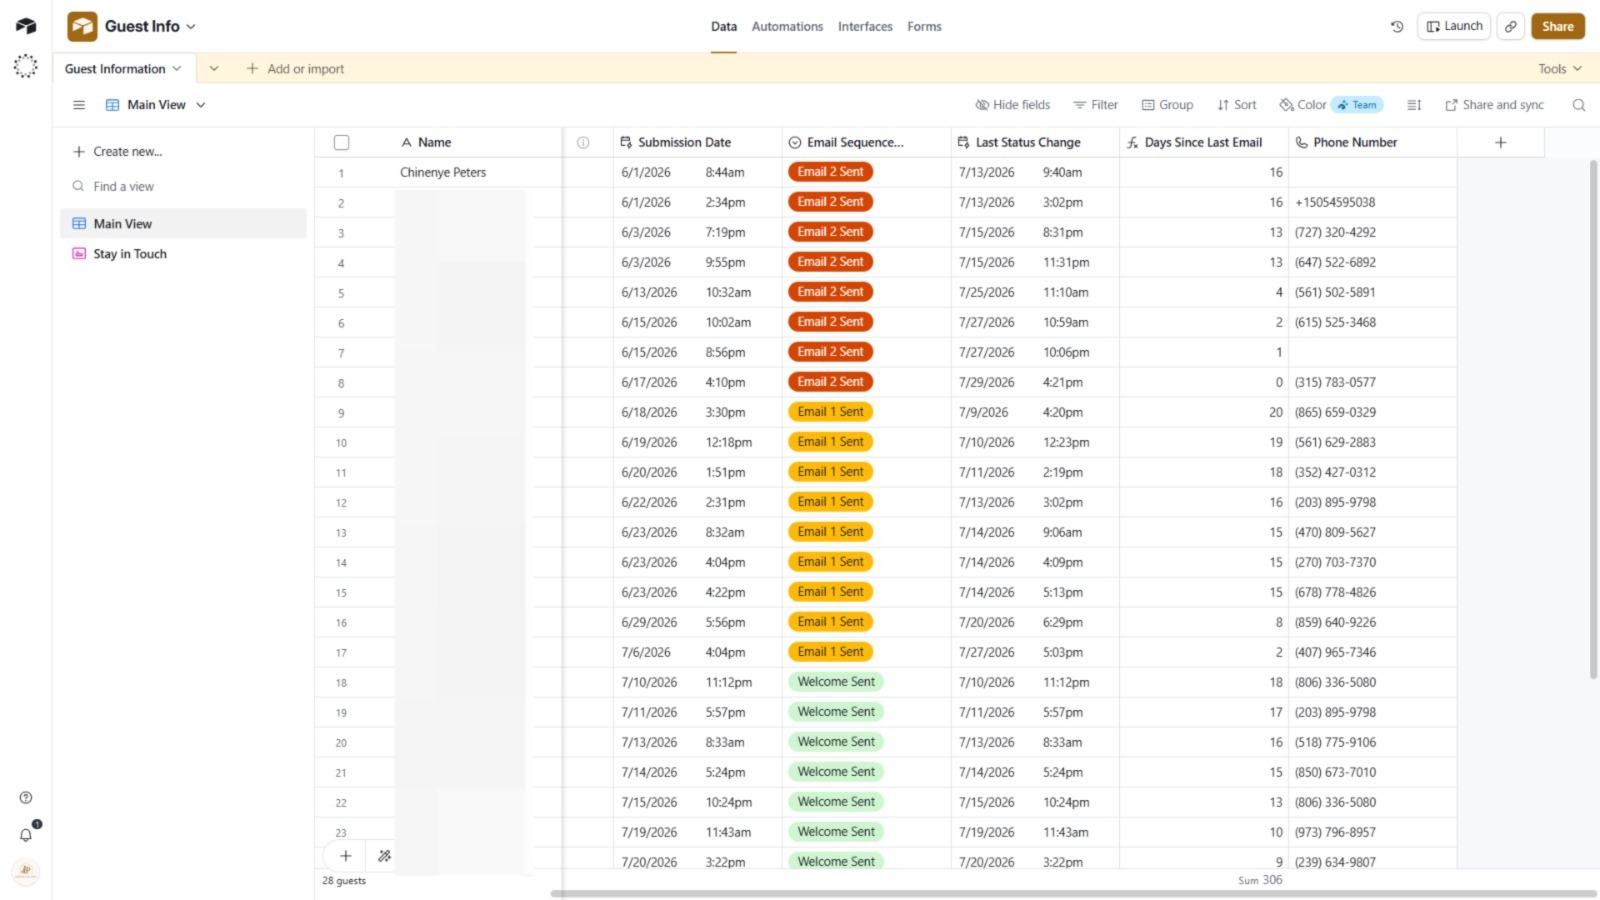Copy the base link icon
Image resolution: width=1600 pixels, height=900 pixels.
pos(1511,27)
